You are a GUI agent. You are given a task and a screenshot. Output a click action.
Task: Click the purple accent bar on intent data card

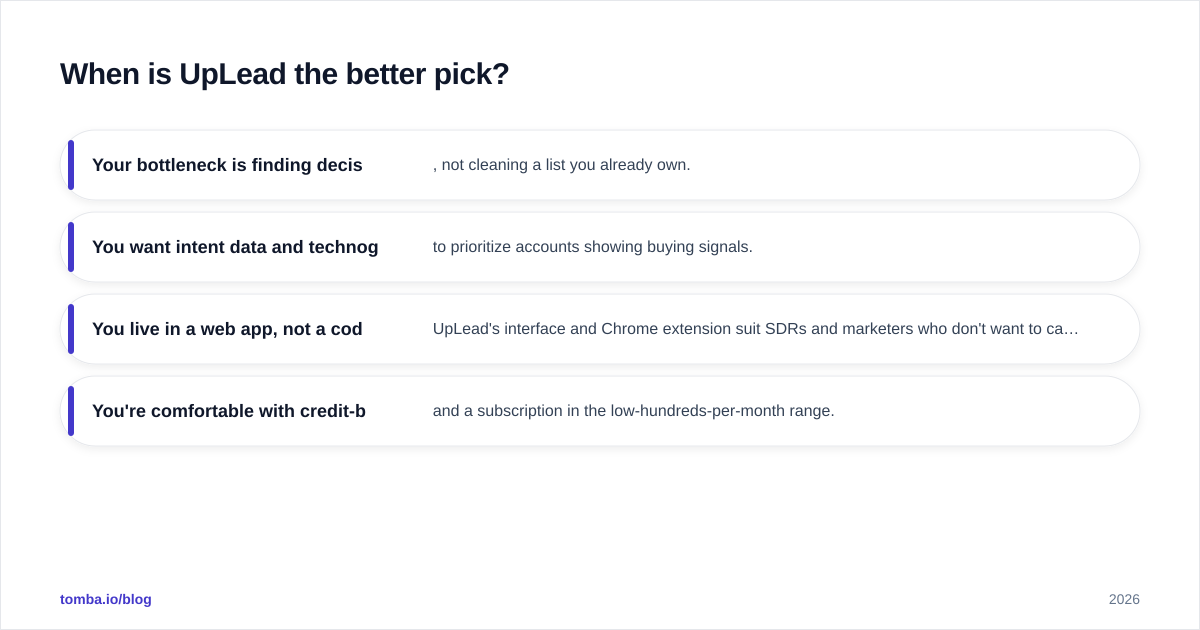pos(71,247)
